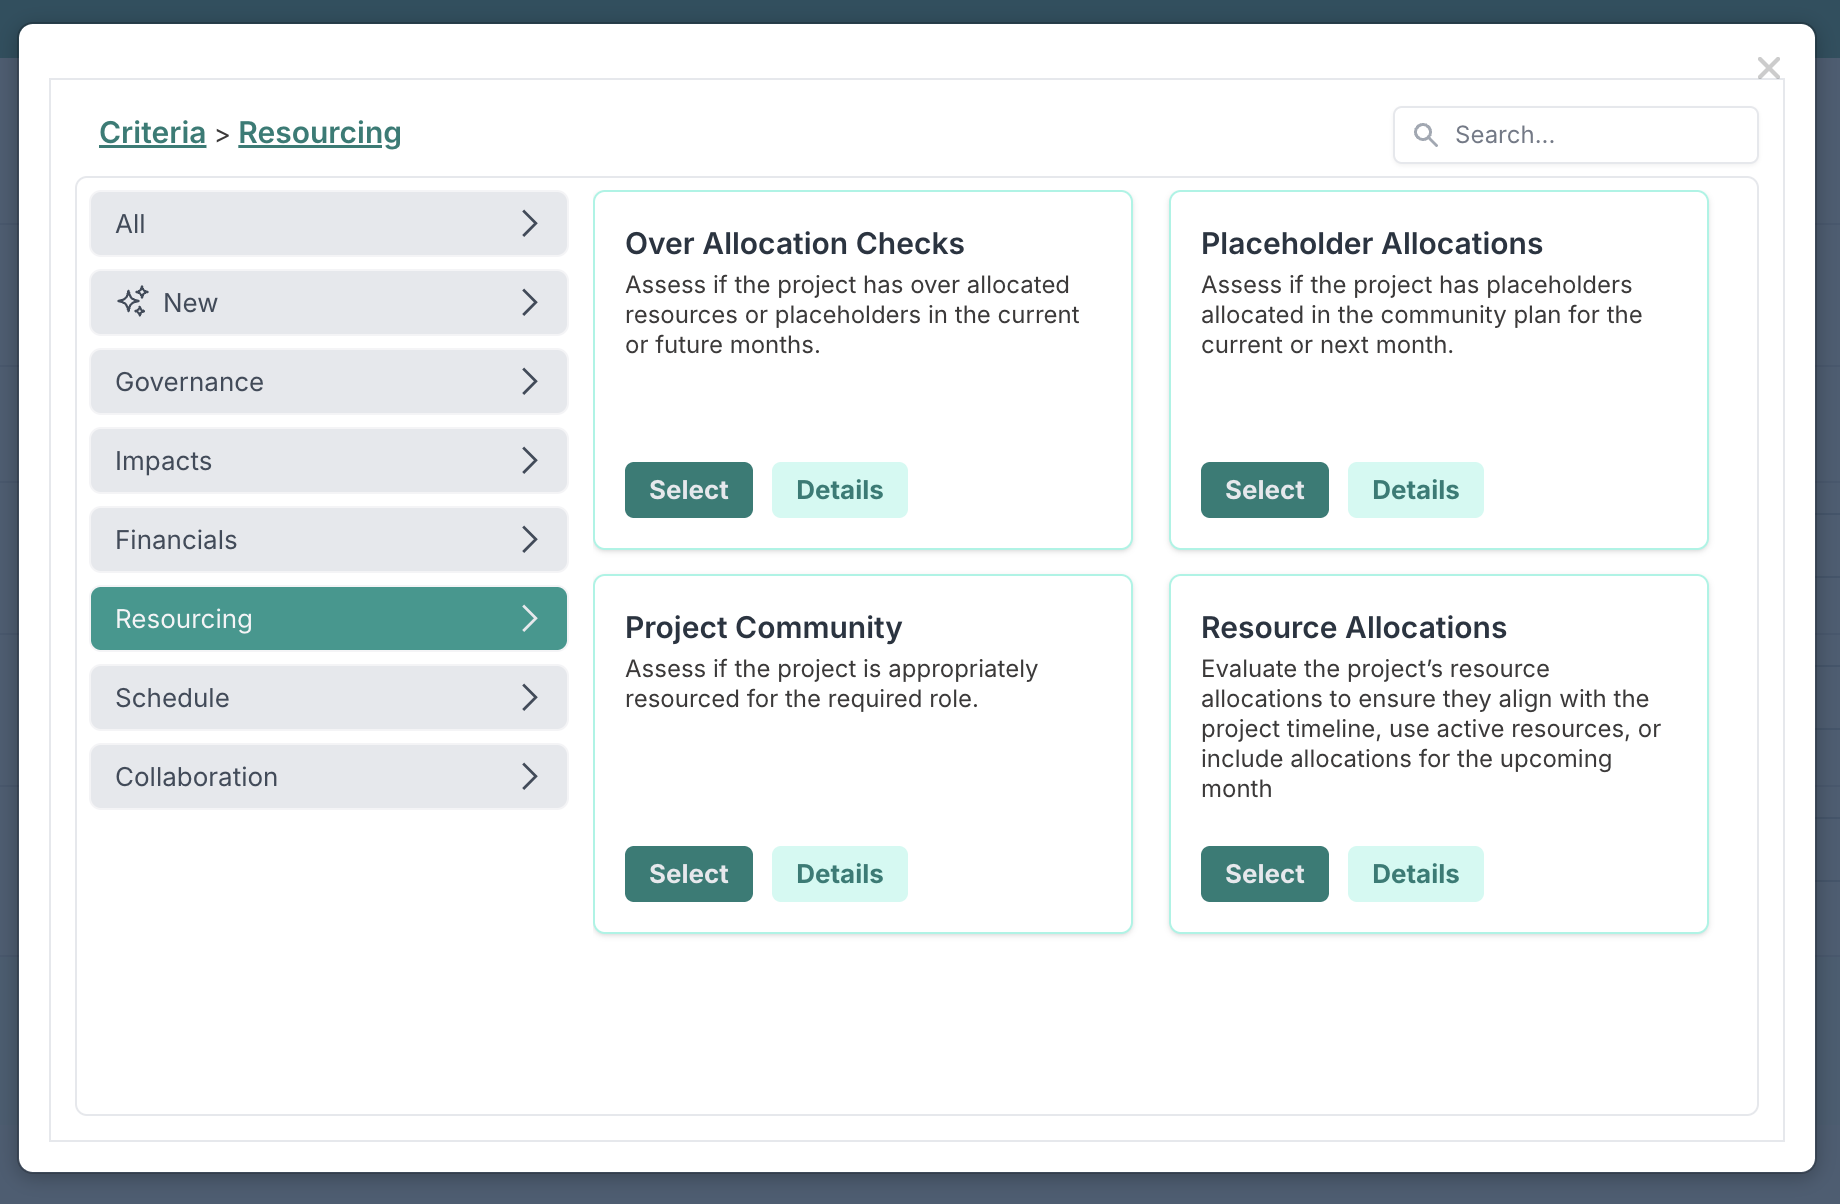Select the All category

(329, 224)
